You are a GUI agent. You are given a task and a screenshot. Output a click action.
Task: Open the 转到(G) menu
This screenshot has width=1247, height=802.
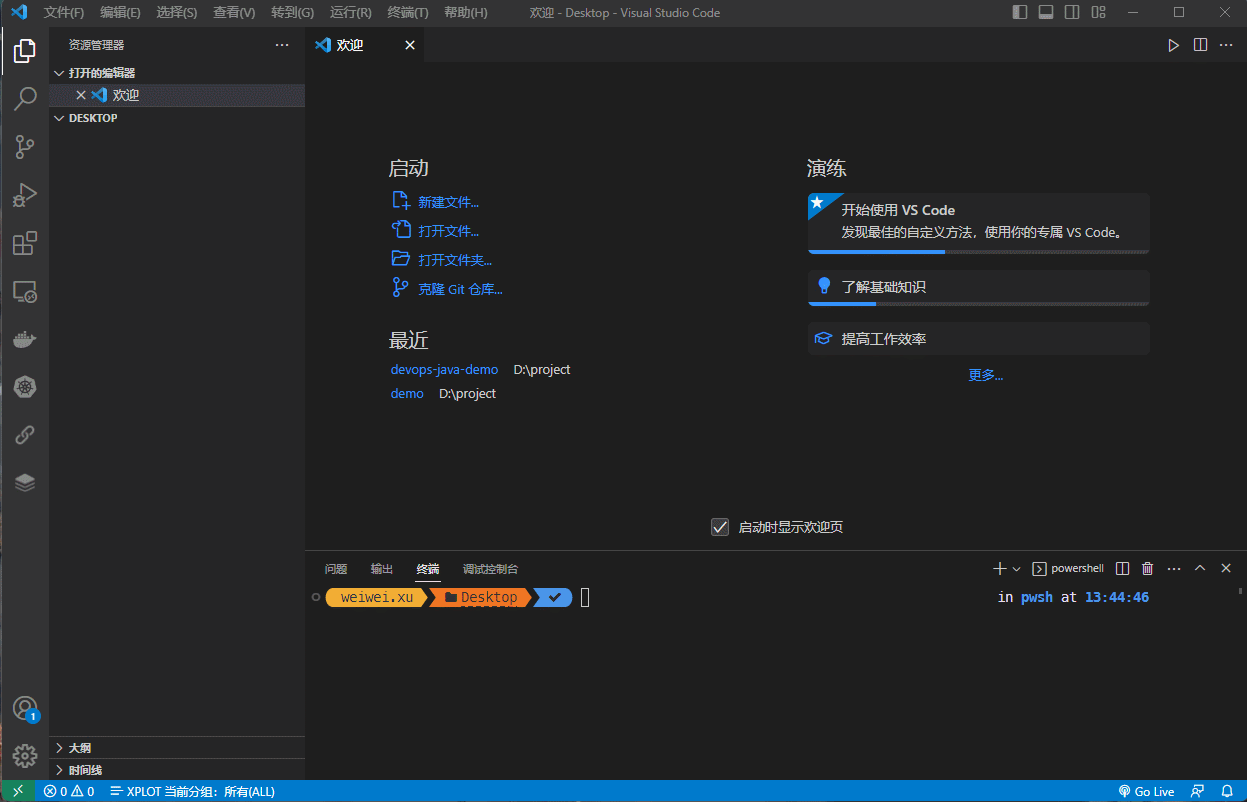pyautogui.click(x=292, y=13)
